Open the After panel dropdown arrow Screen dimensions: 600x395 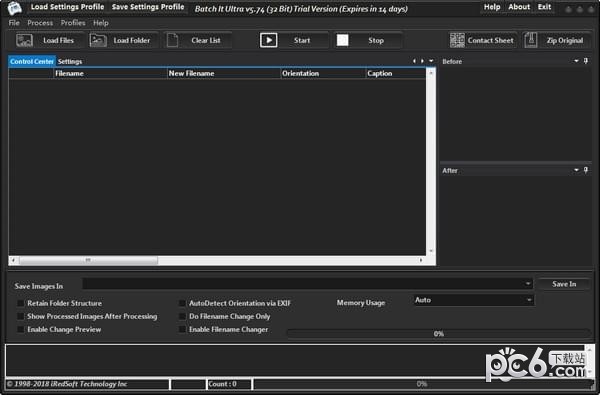(576, 170)
